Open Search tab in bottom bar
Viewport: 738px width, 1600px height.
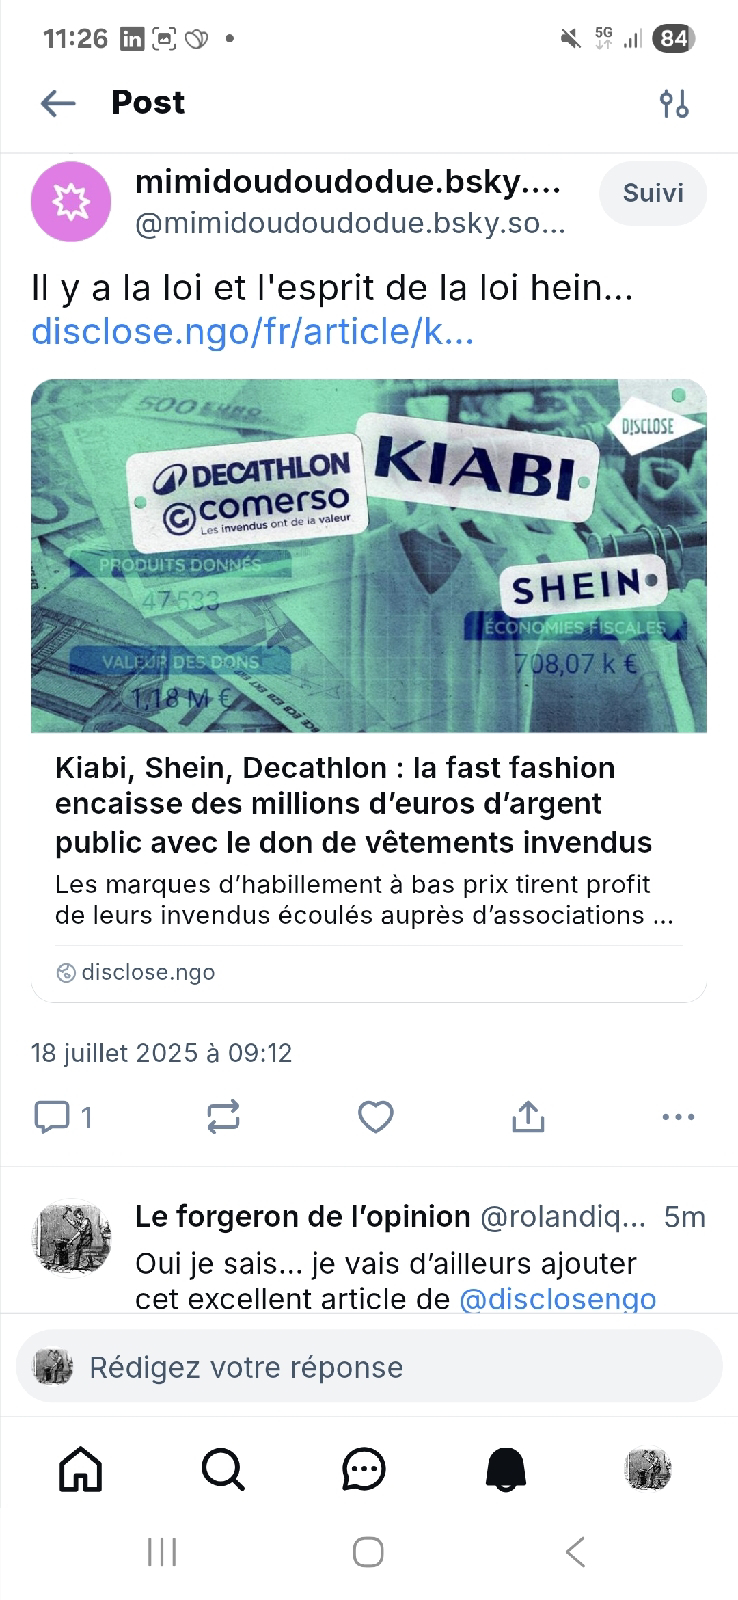point(222,1469)
